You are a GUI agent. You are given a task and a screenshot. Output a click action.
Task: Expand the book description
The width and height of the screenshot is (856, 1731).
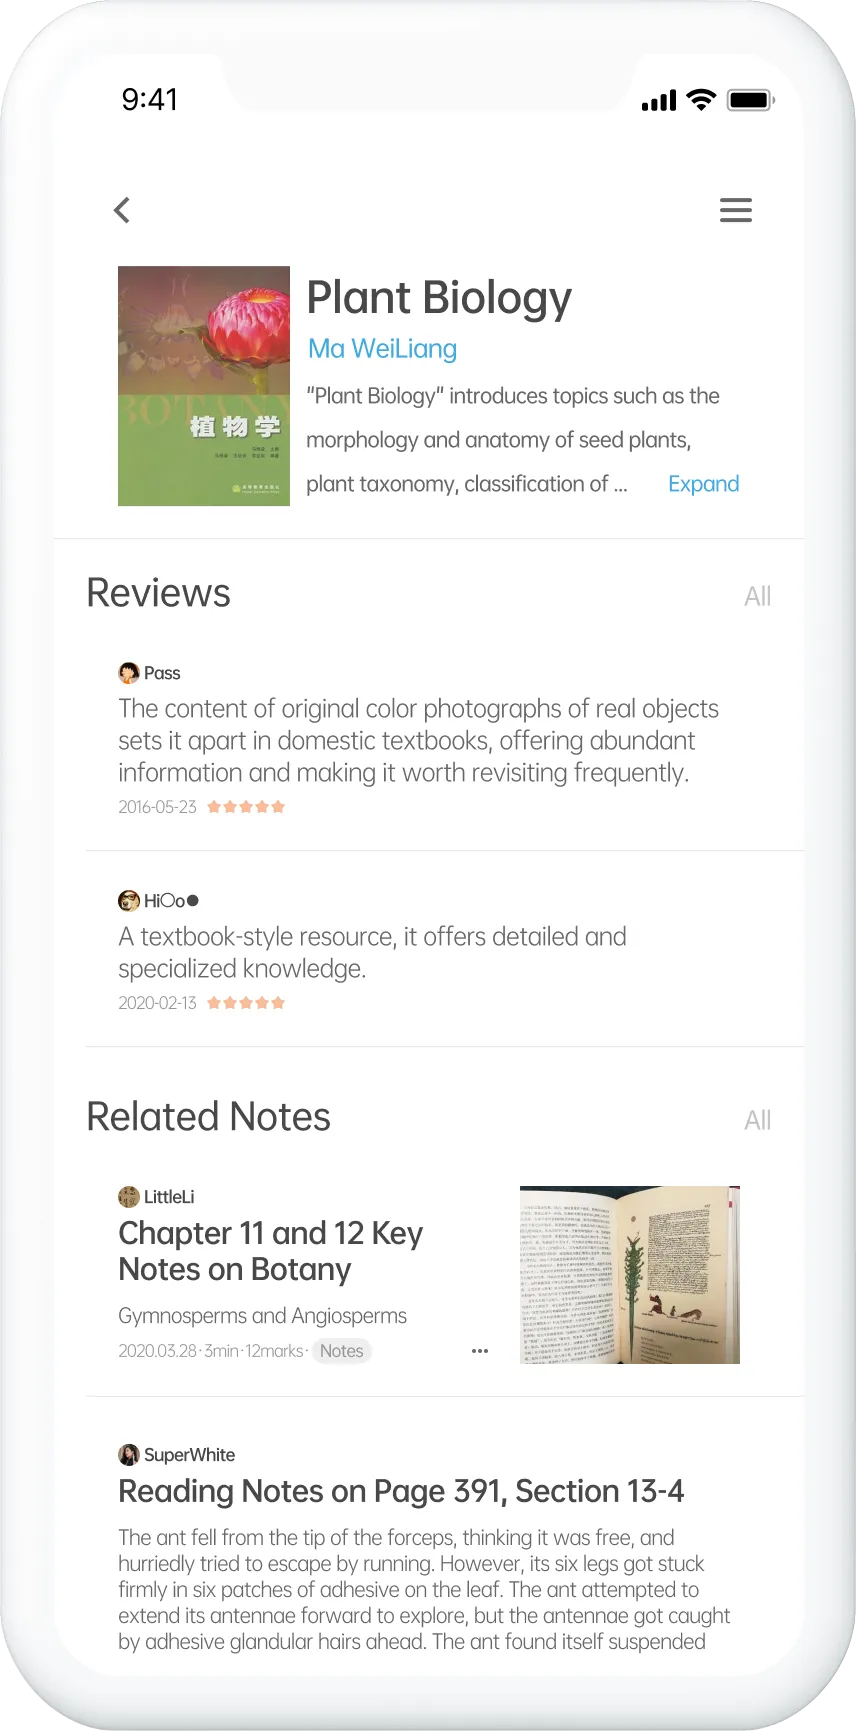(x=703, y=484)
